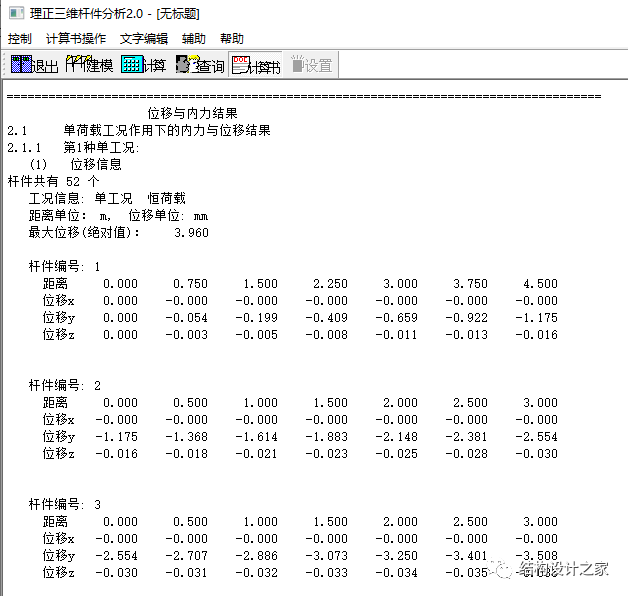Click the 距离单位 / 位移单位 line
Screen dimensions: 628x596
tap(118, 215)
